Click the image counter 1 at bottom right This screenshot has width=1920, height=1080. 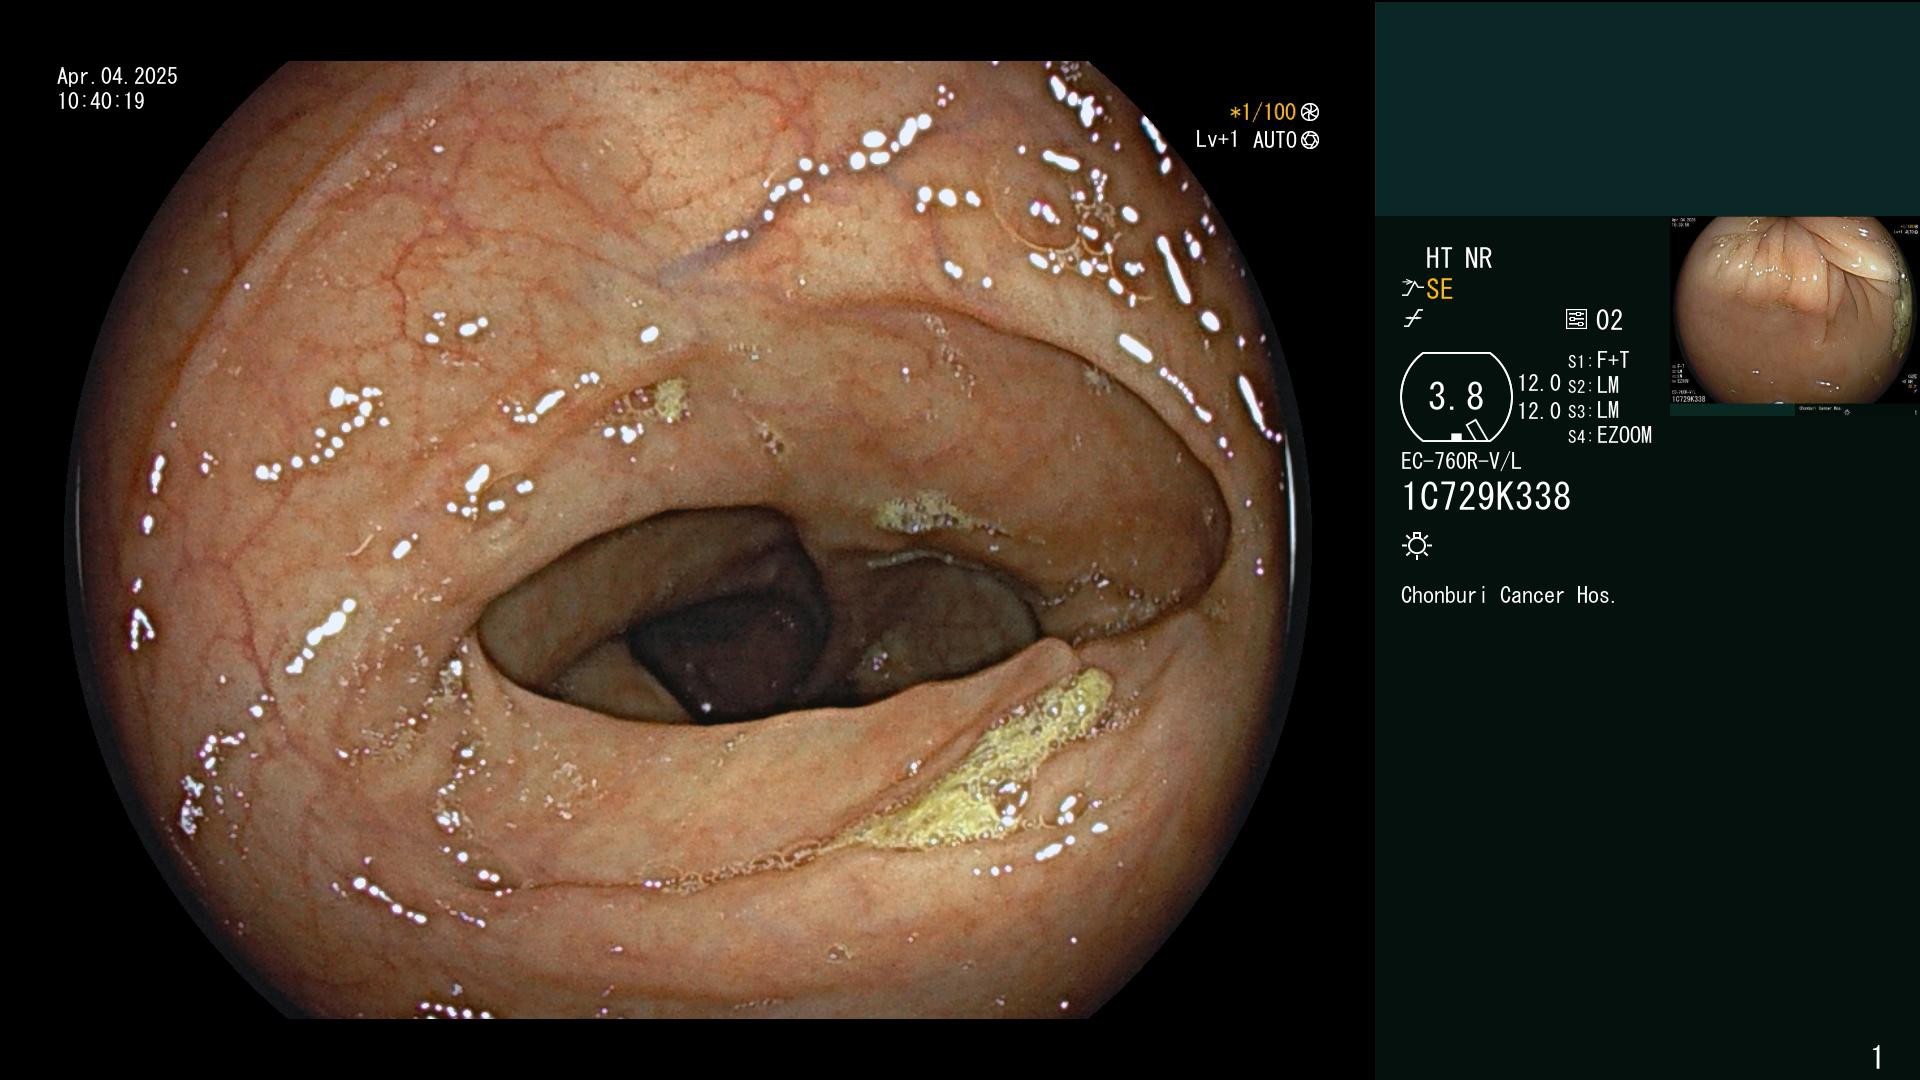pyautogui.click(x=1877, y=1057)
